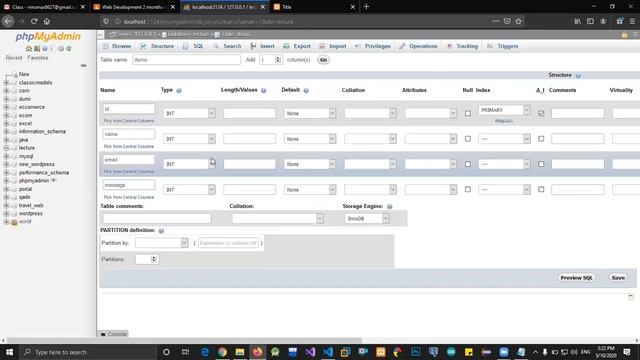Image resolution: width=640 pixels, height=360 pixels.
Task: Open the Firefox bookmark star icon
Action: coord(518,21)
